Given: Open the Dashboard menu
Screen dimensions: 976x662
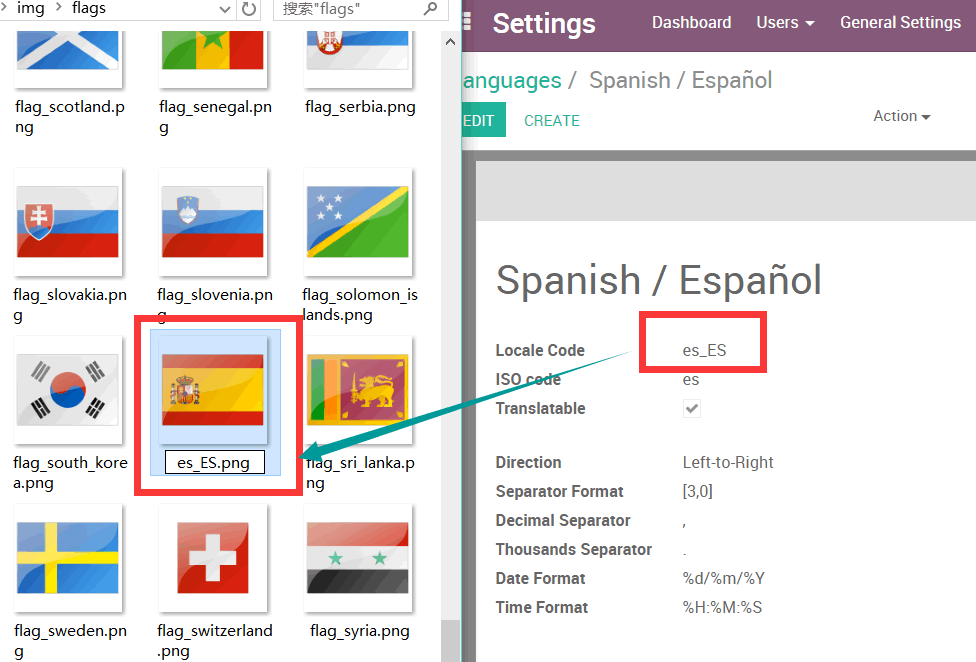Looking at the screenshot, I should pos(691,22).
